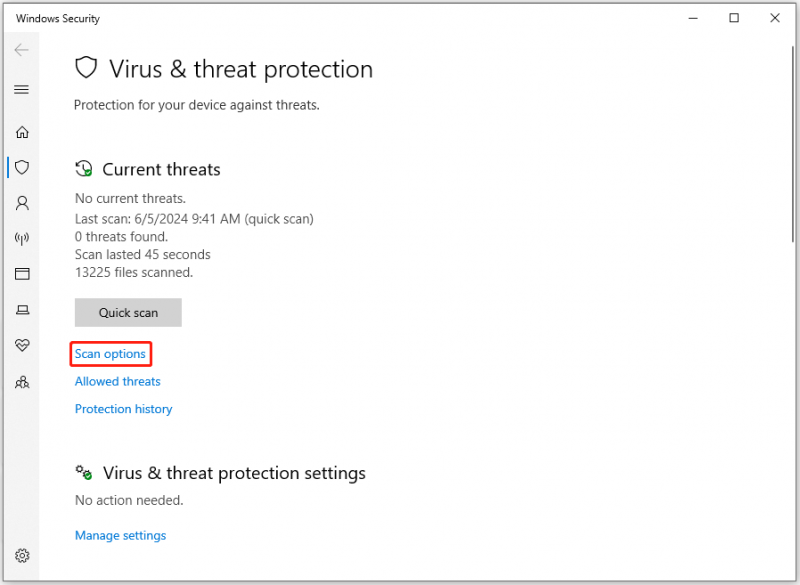Maximize the Windows Security window
This screenshot has width=800, height=585.
pos(734,18)
